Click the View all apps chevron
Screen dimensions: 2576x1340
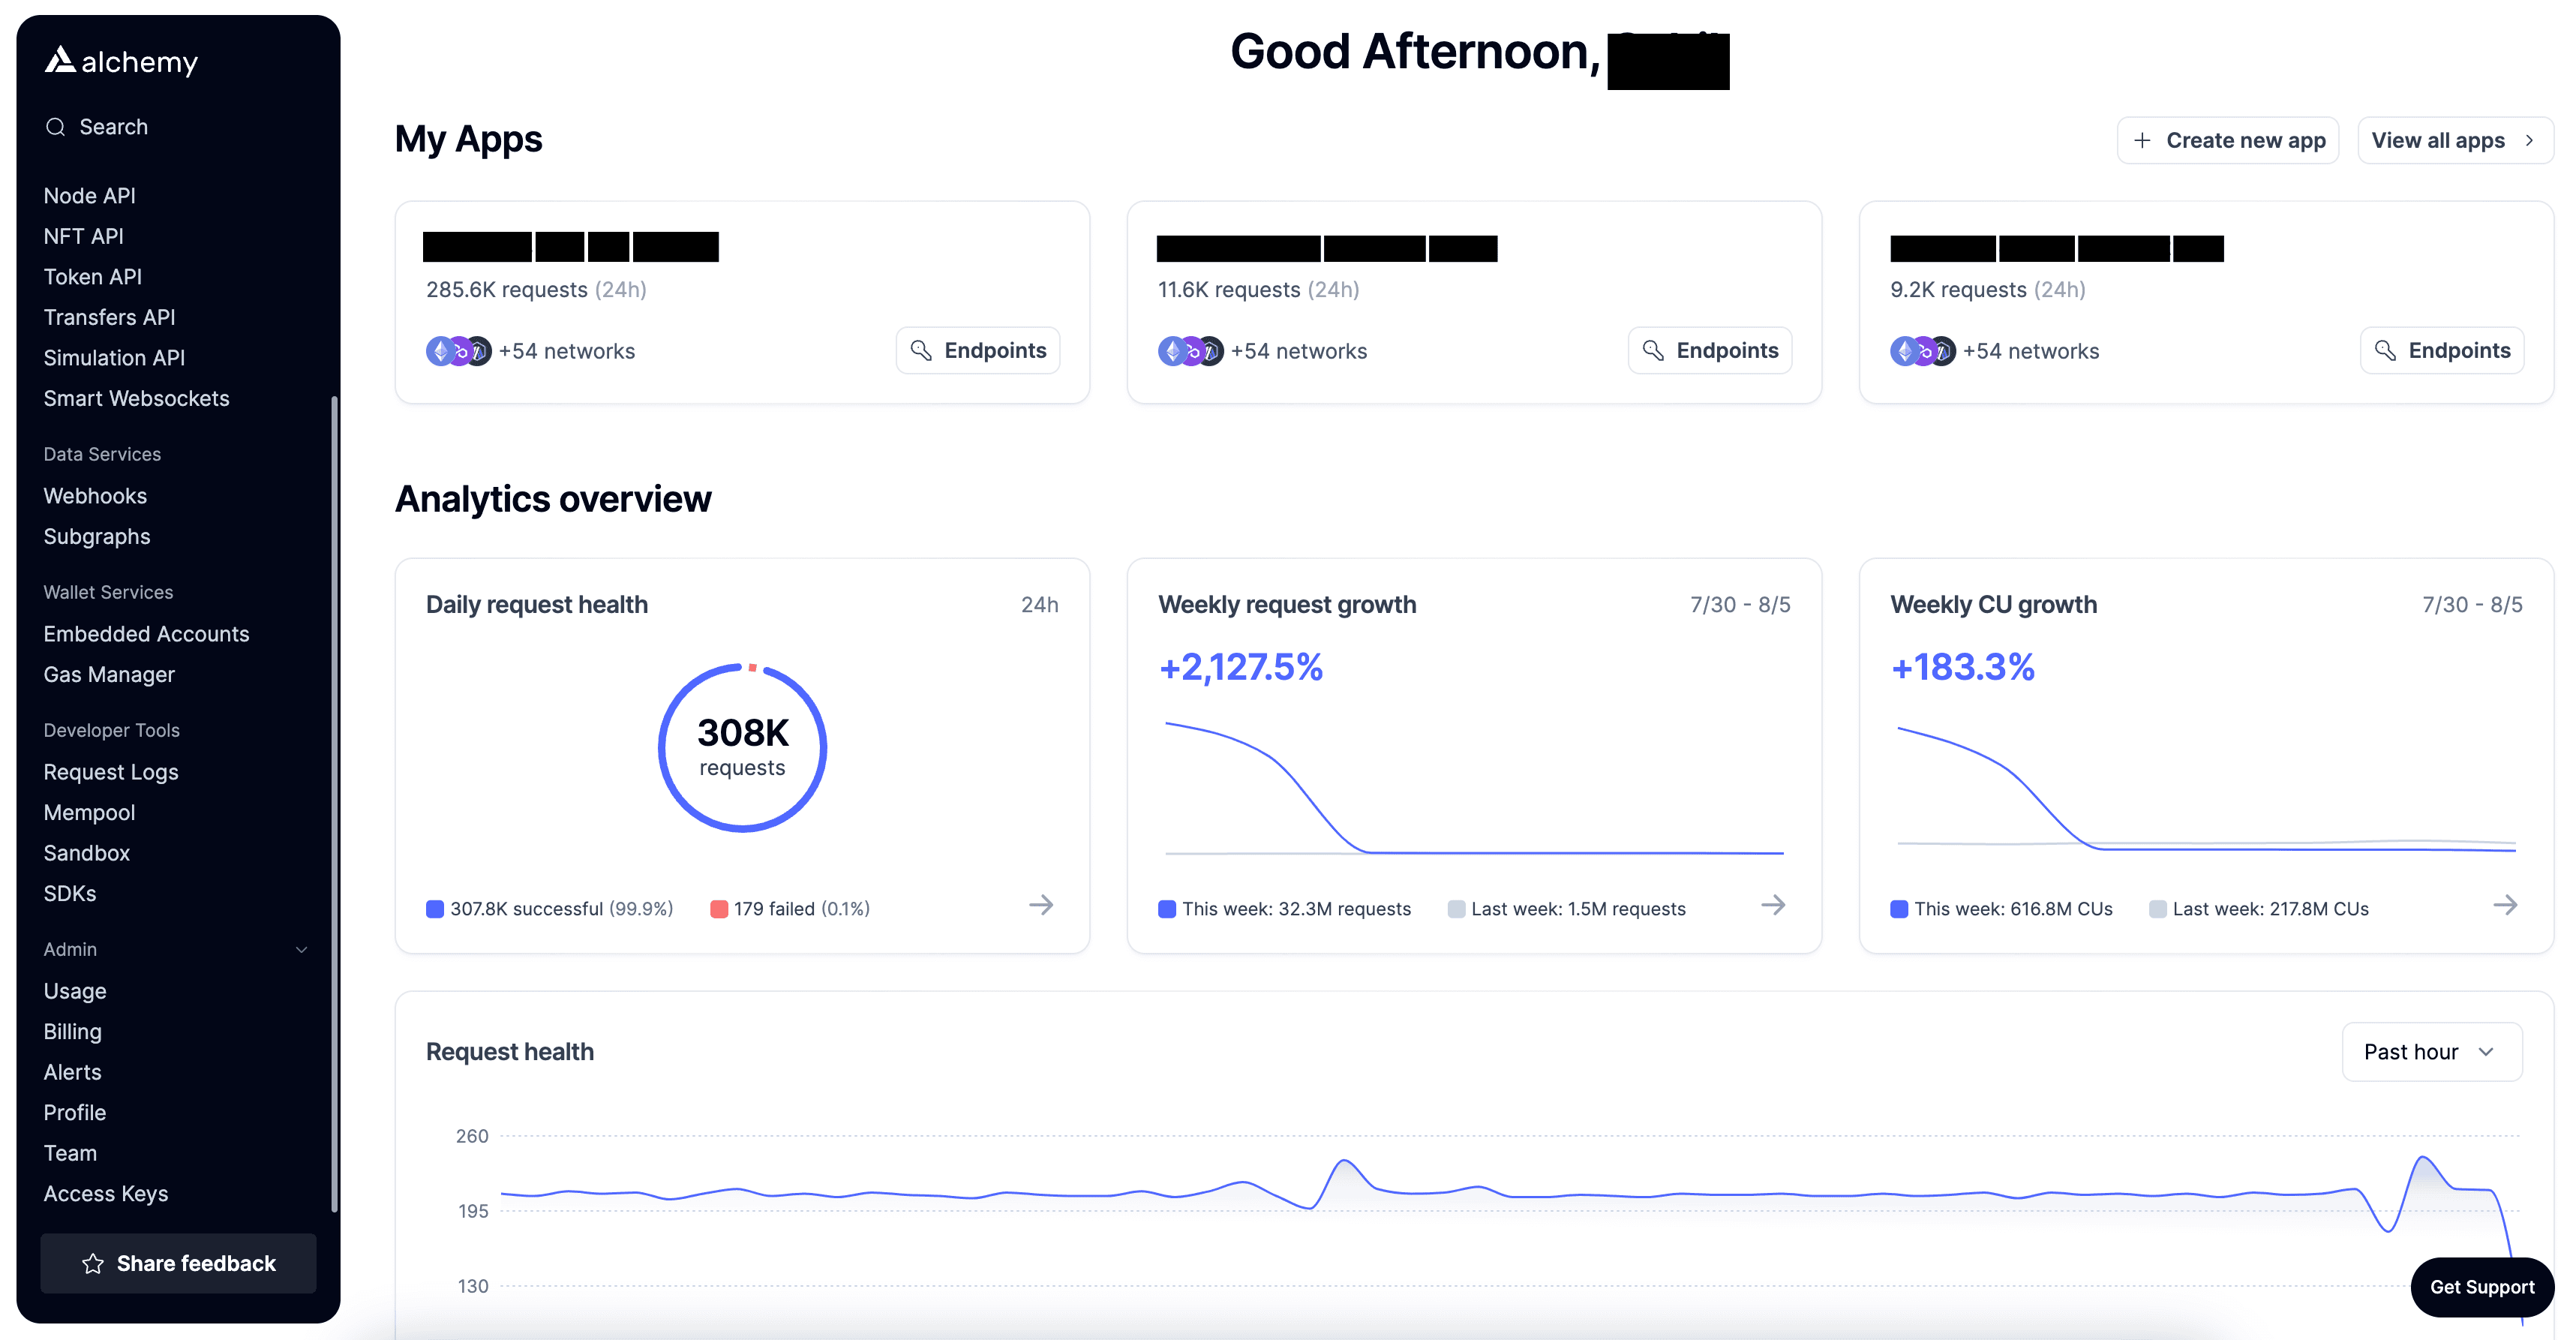[2529, 141]
